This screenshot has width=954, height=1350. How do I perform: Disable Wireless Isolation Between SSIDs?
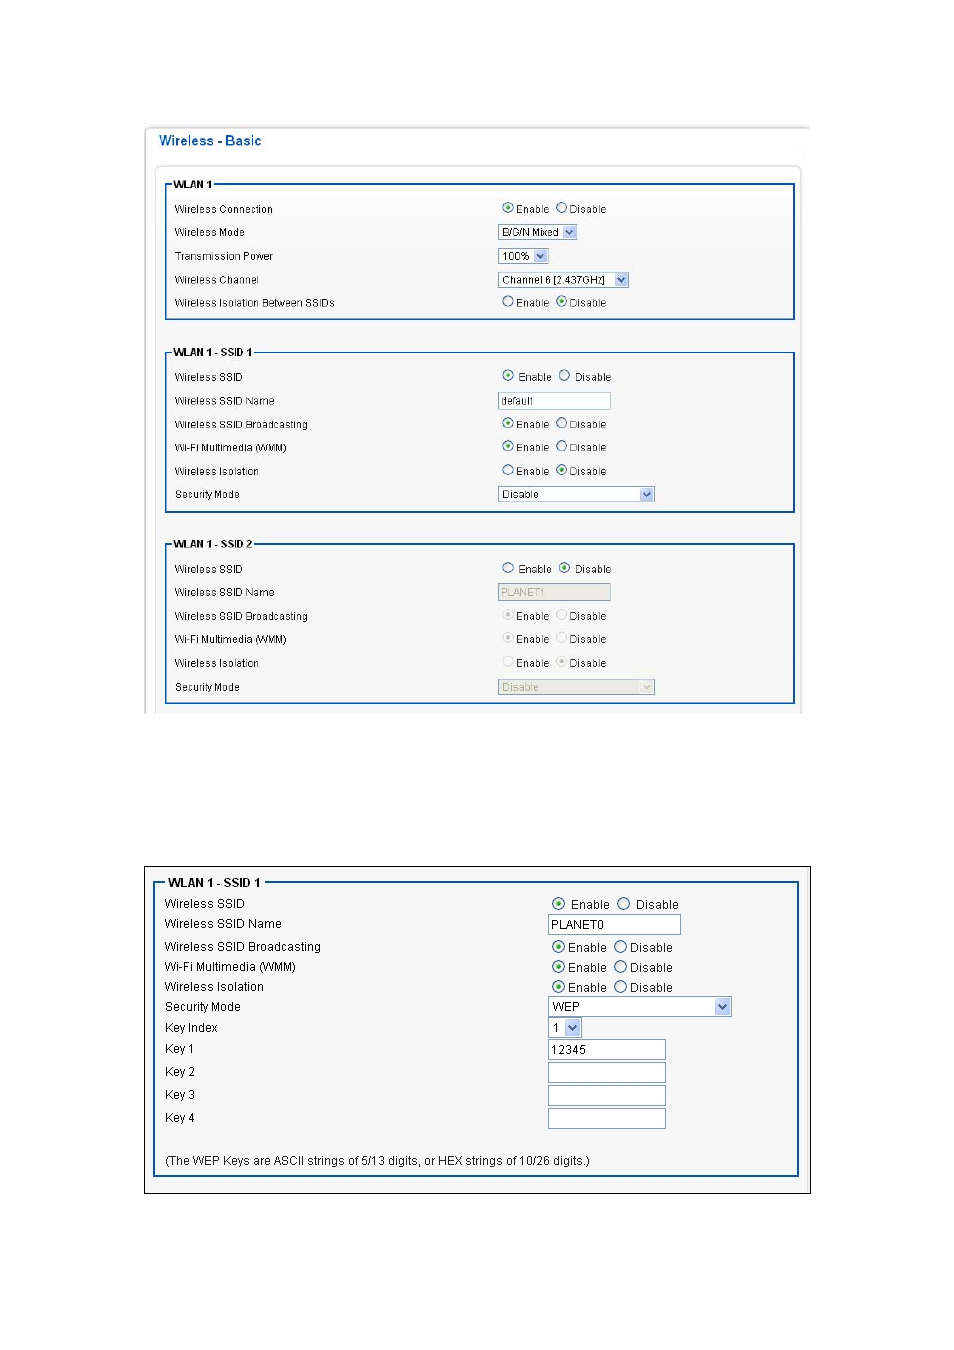pos(562,301)
